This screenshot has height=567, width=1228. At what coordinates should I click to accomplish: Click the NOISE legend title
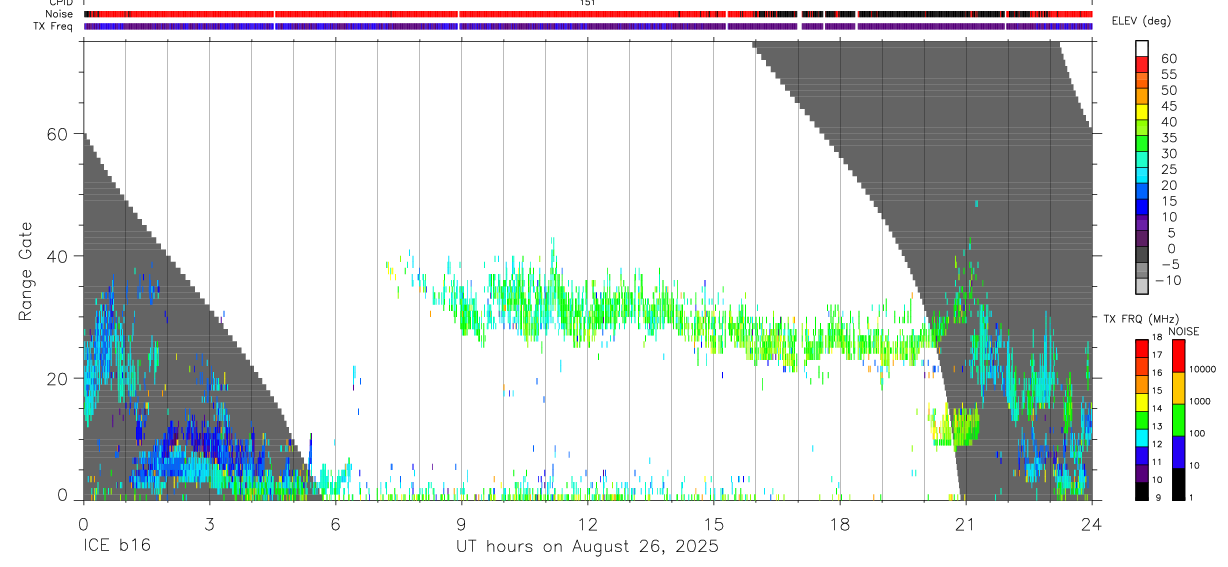[1183, 332]
